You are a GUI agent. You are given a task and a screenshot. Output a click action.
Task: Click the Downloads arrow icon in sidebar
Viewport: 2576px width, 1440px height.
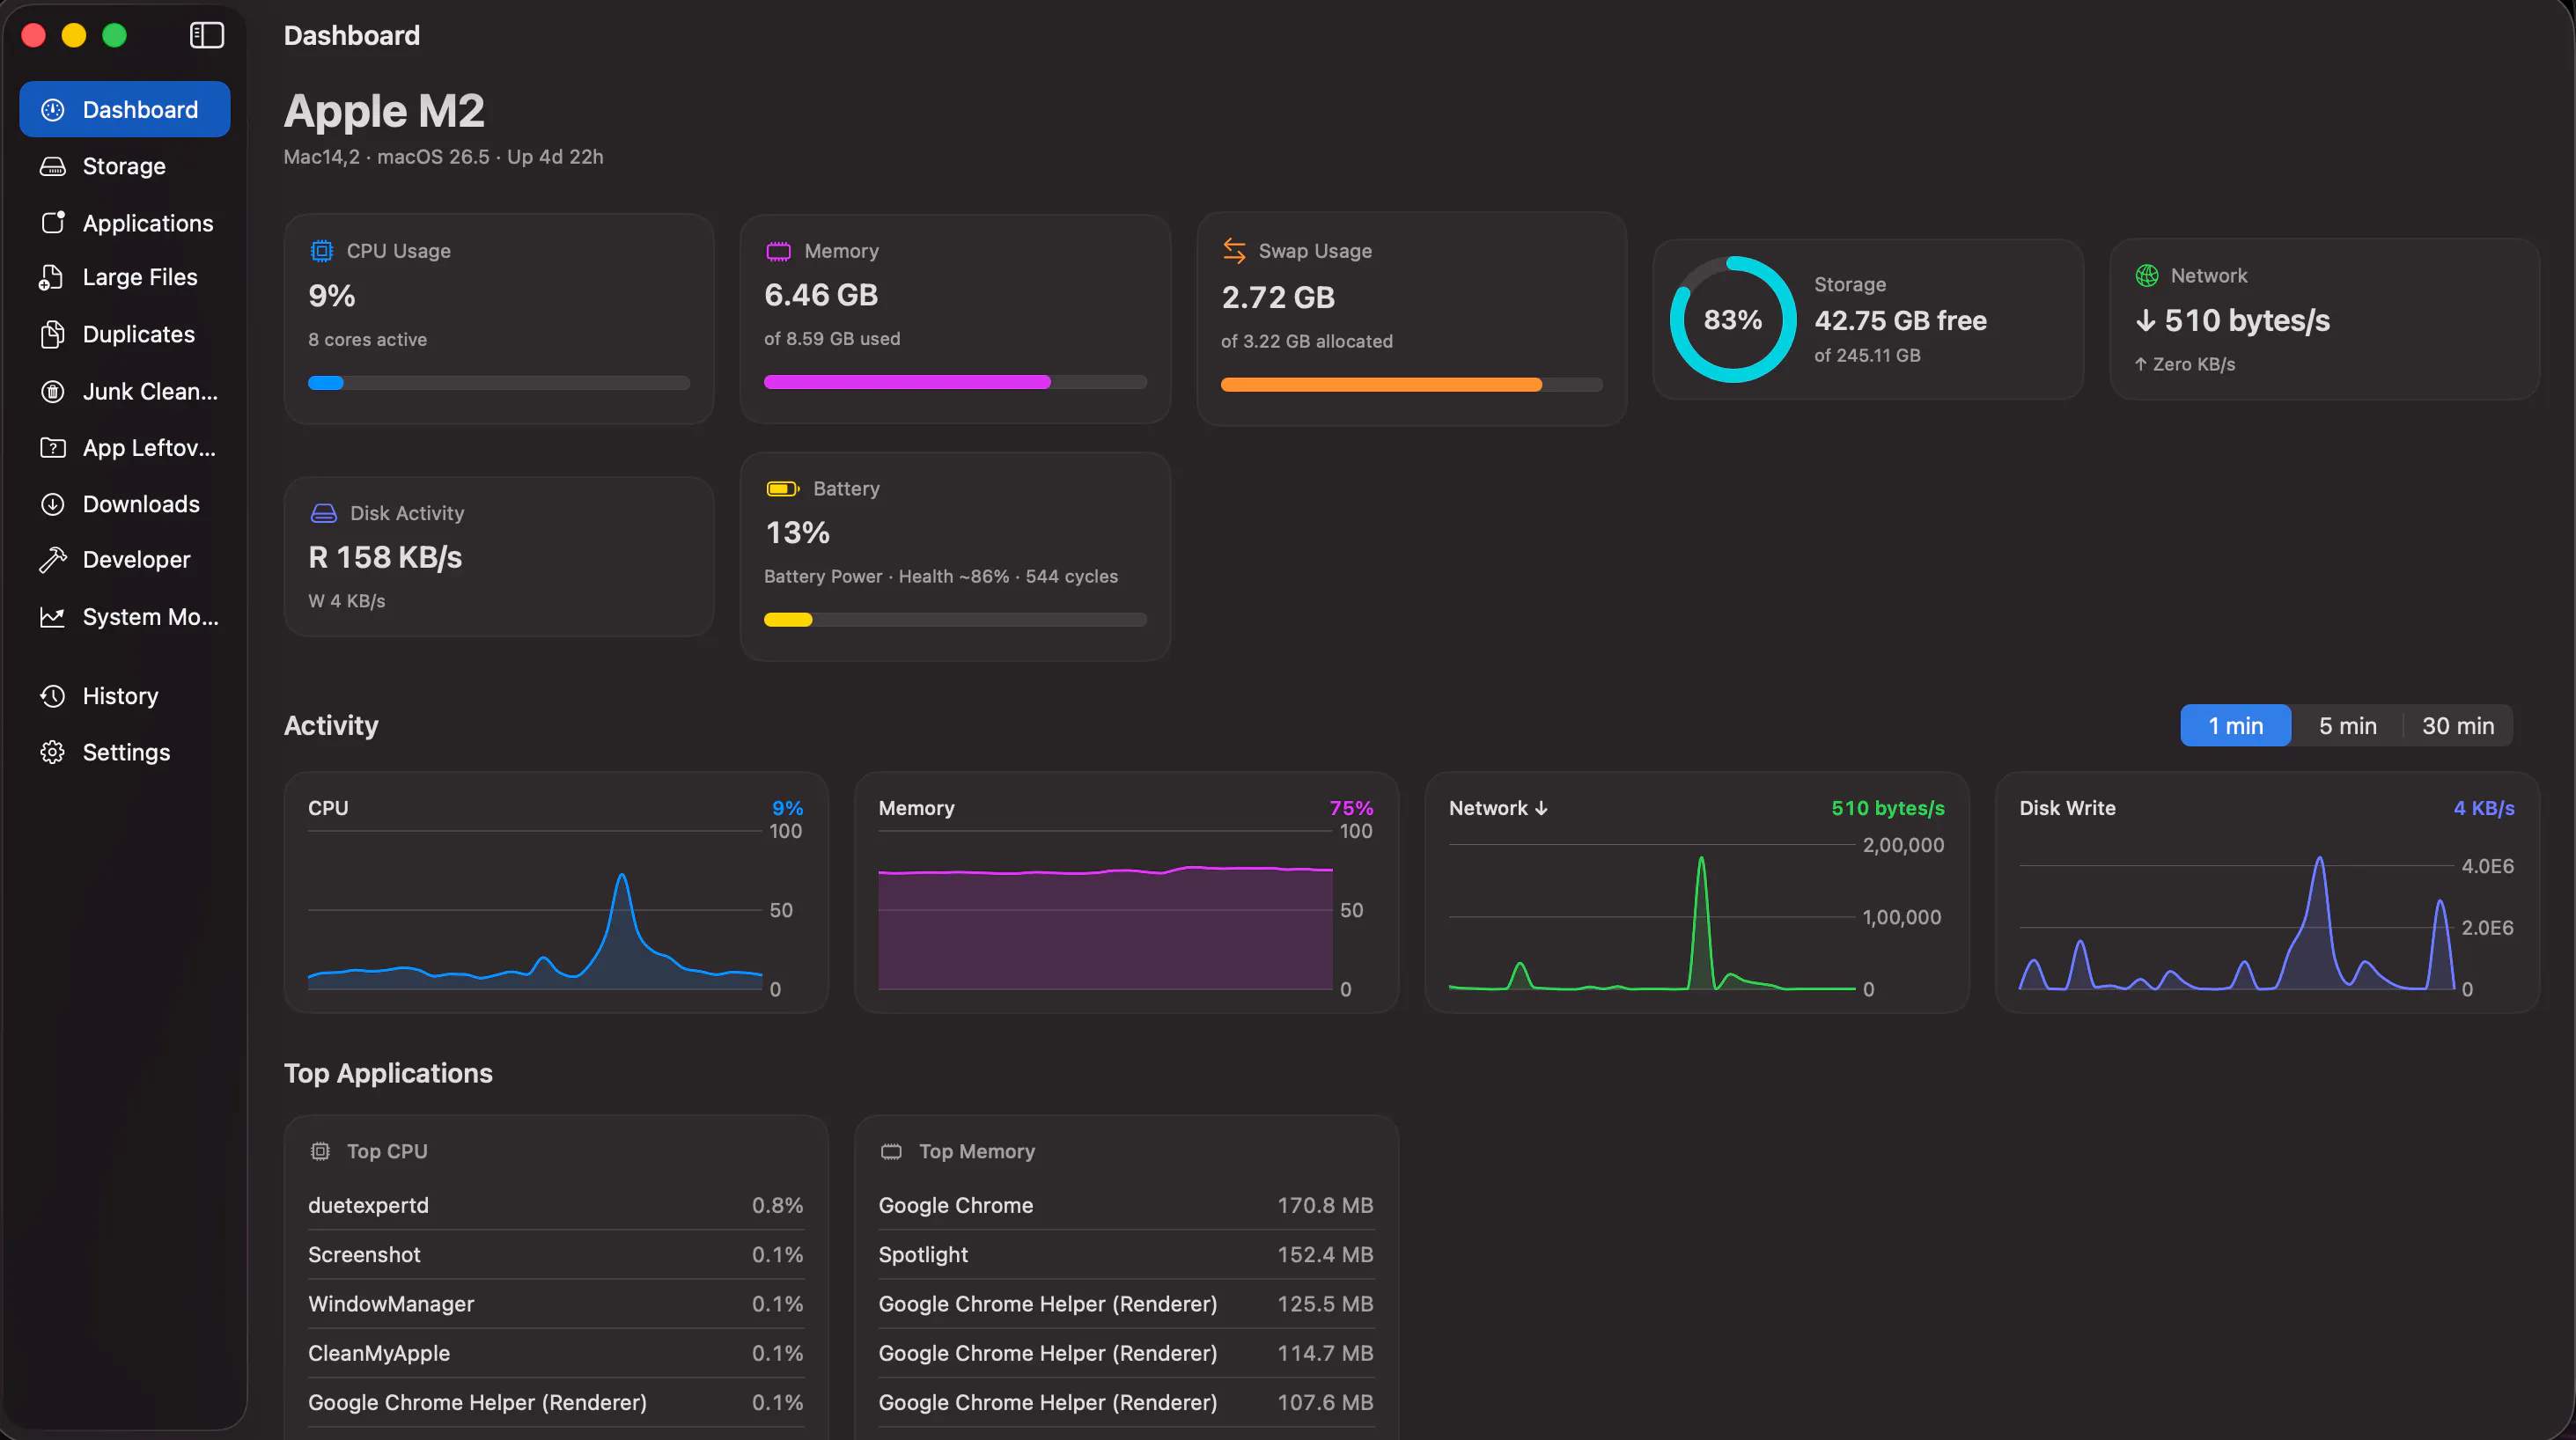tap(53, 504)
